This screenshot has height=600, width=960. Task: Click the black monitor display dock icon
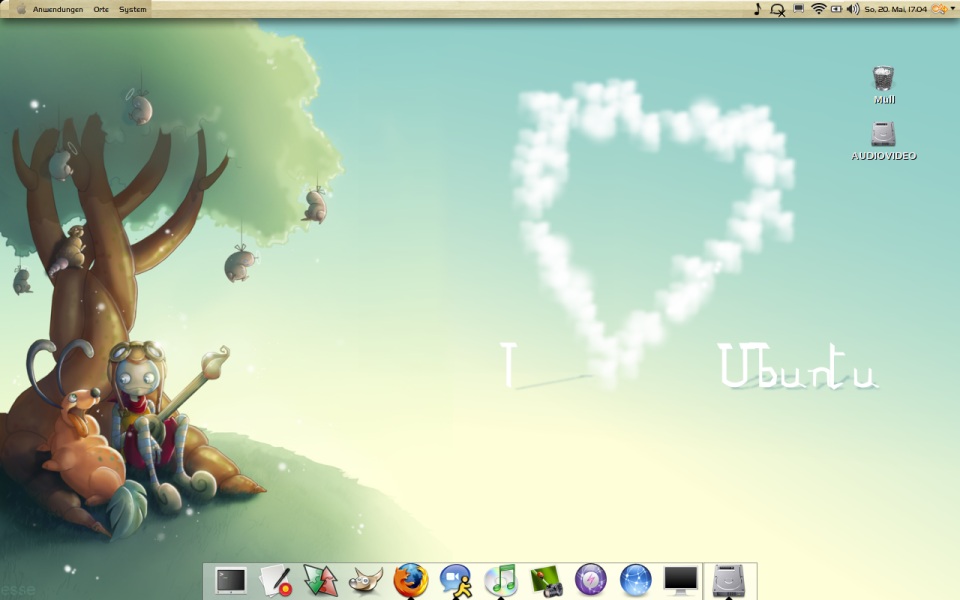click(x=681, y=580)
